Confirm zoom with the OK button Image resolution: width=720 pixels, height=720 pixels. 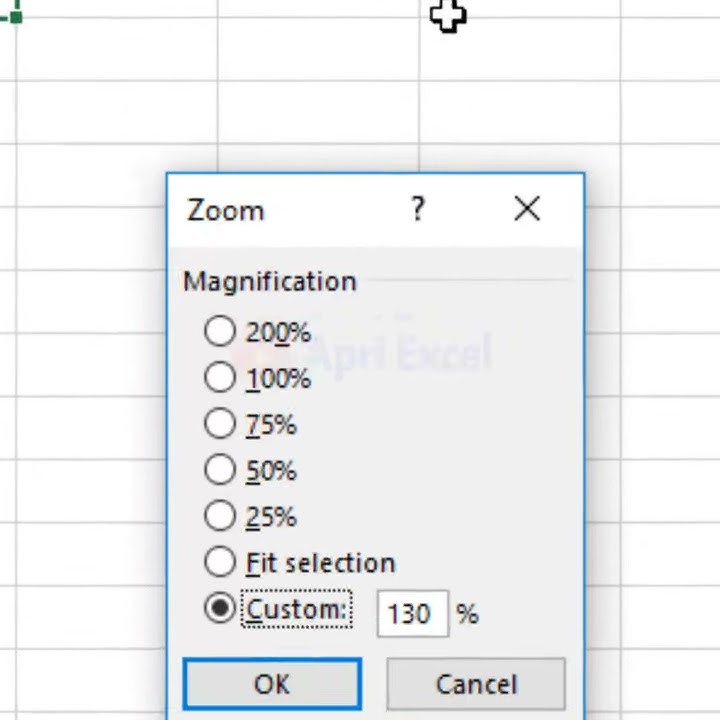click(272, 684)
